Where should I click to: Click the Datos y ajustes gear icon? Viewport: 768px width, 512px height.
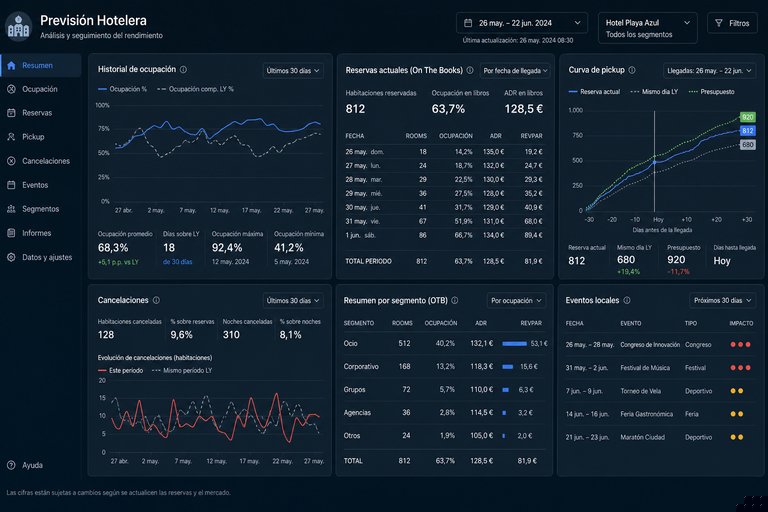[x=11, y=257]
